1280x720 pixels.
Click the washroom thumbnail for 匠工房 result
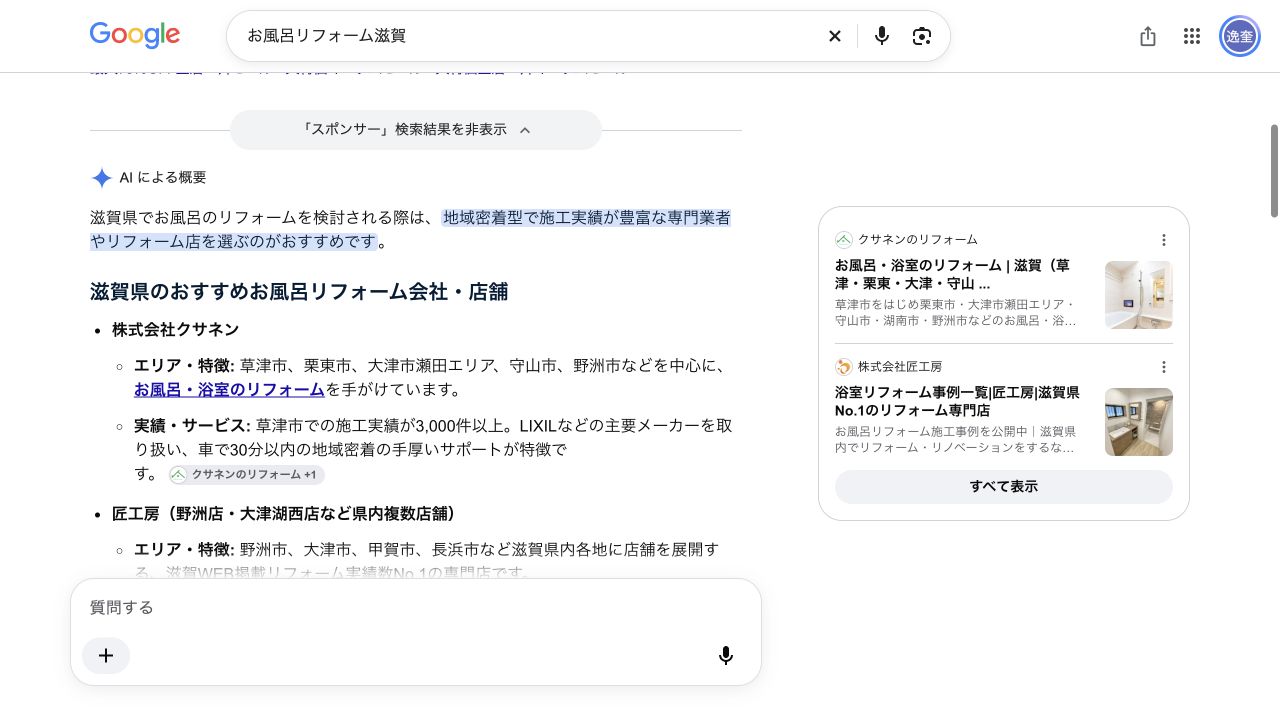[1139, 422]
